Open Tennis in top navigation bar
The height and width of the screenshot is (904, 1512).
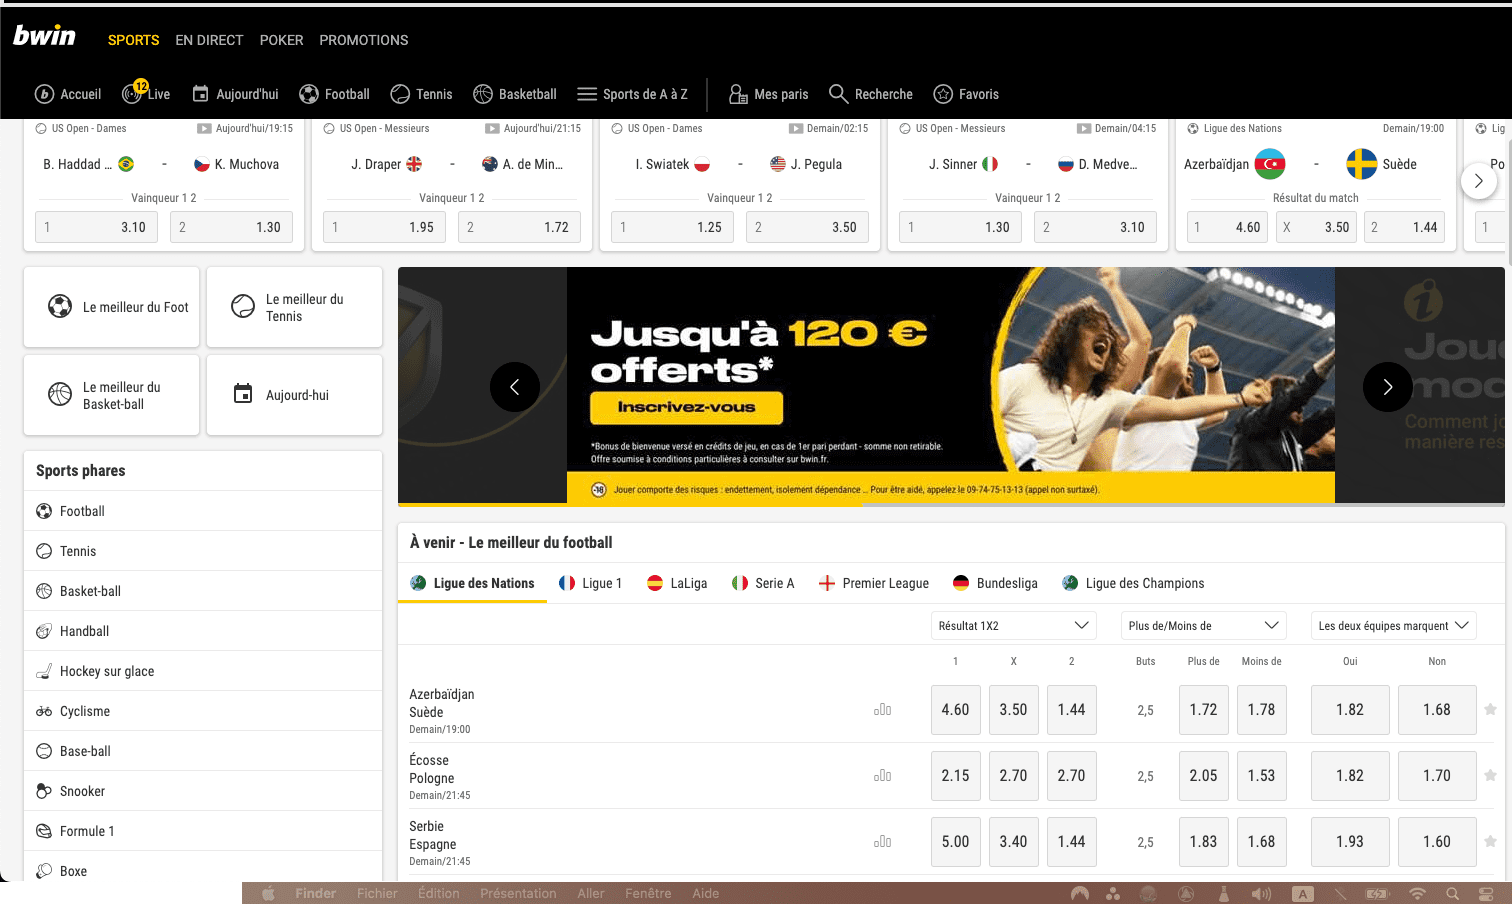tap(421, 94)
